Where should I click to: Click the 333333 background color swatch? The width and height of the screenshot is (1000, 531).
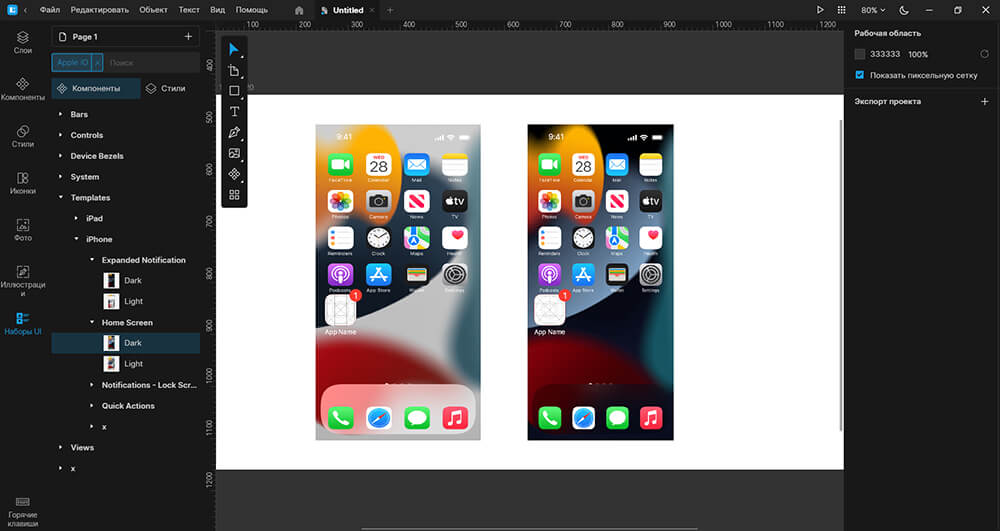point(860,54)
